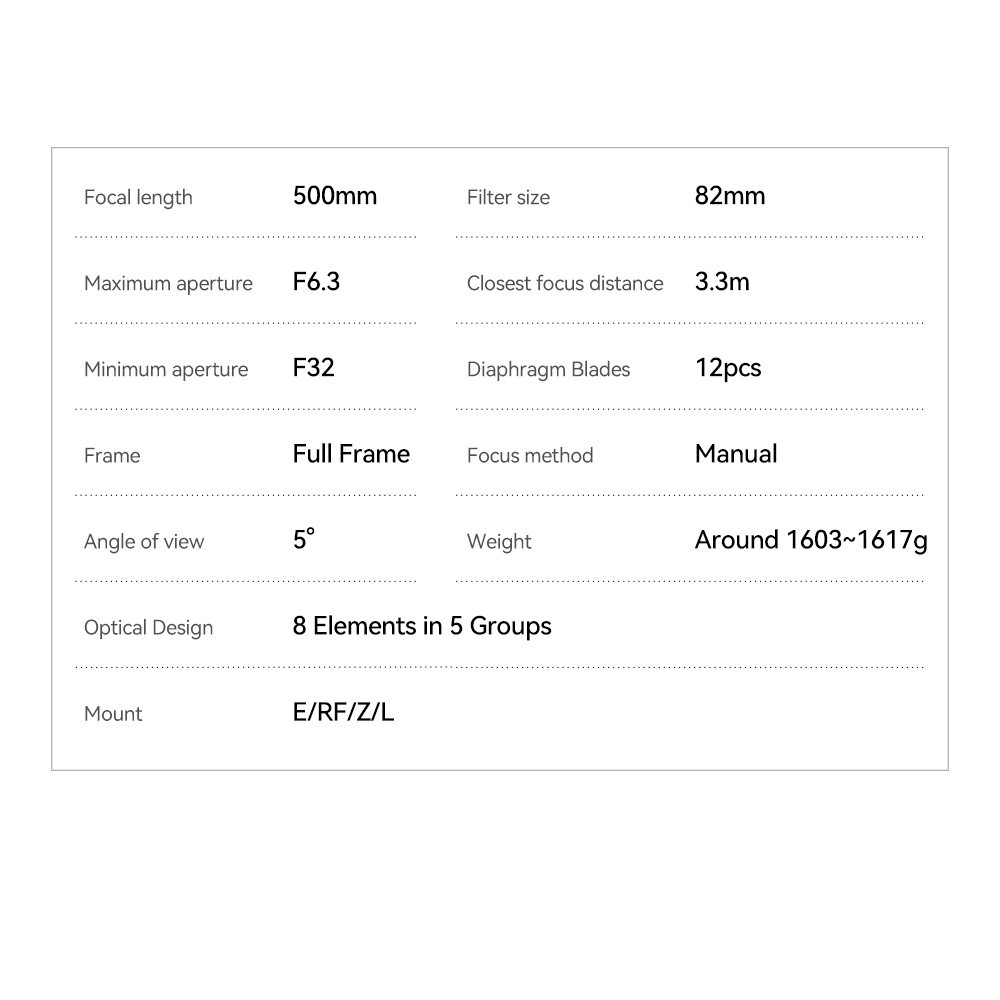The height and width of the screenshot is (1000, 1000).
Task: Select the "Angle of view" label
Action: click(144, 542)
